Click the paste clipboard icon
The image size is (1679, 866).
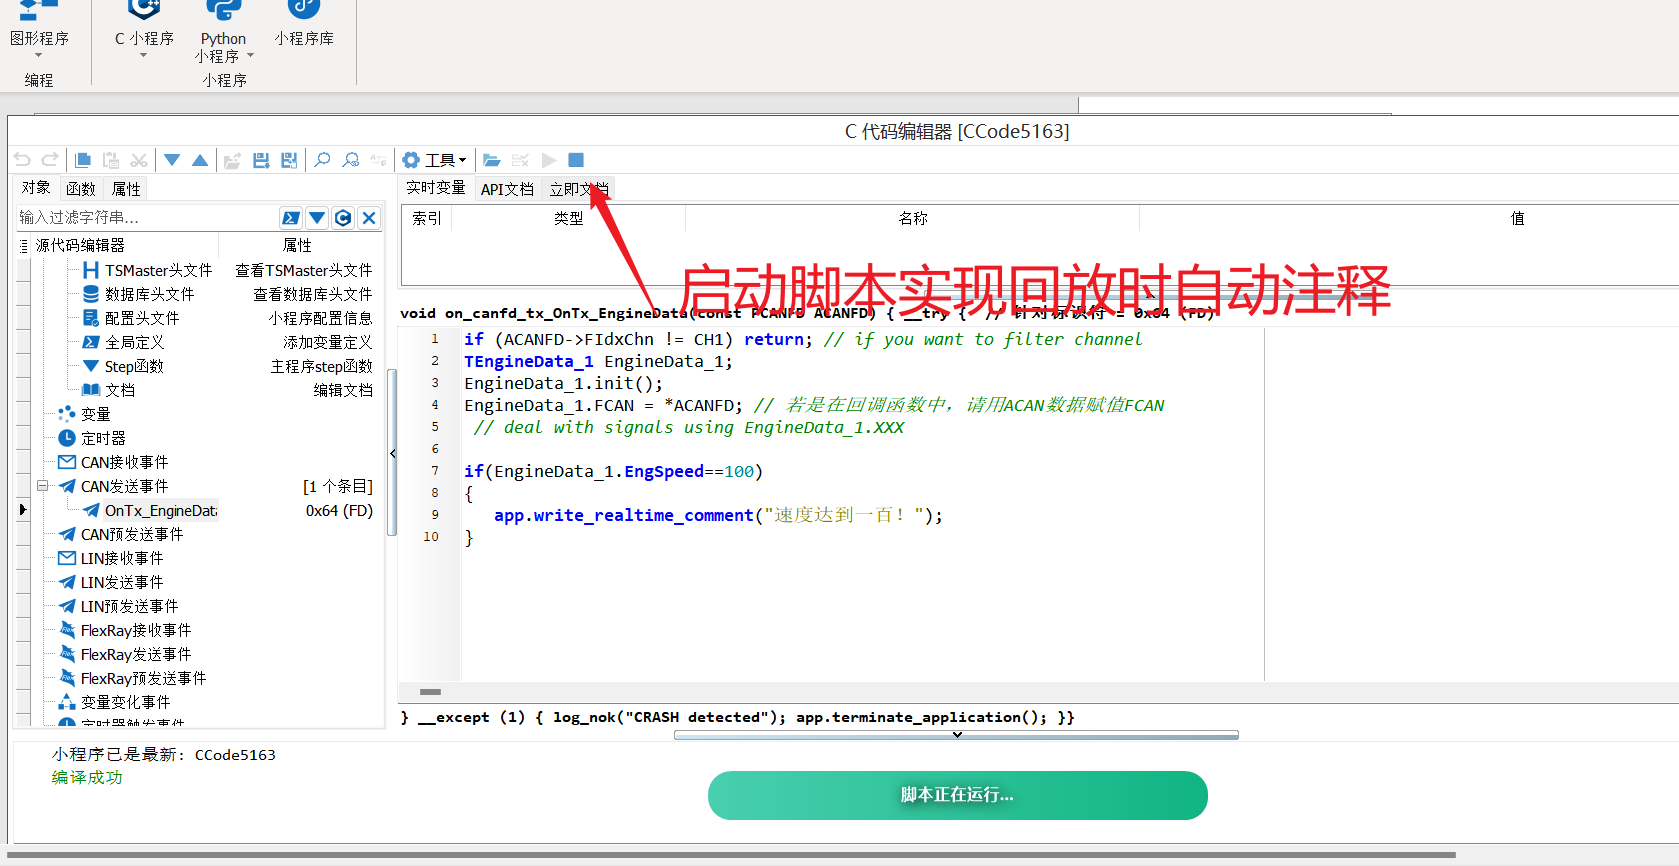click(111, 160)
